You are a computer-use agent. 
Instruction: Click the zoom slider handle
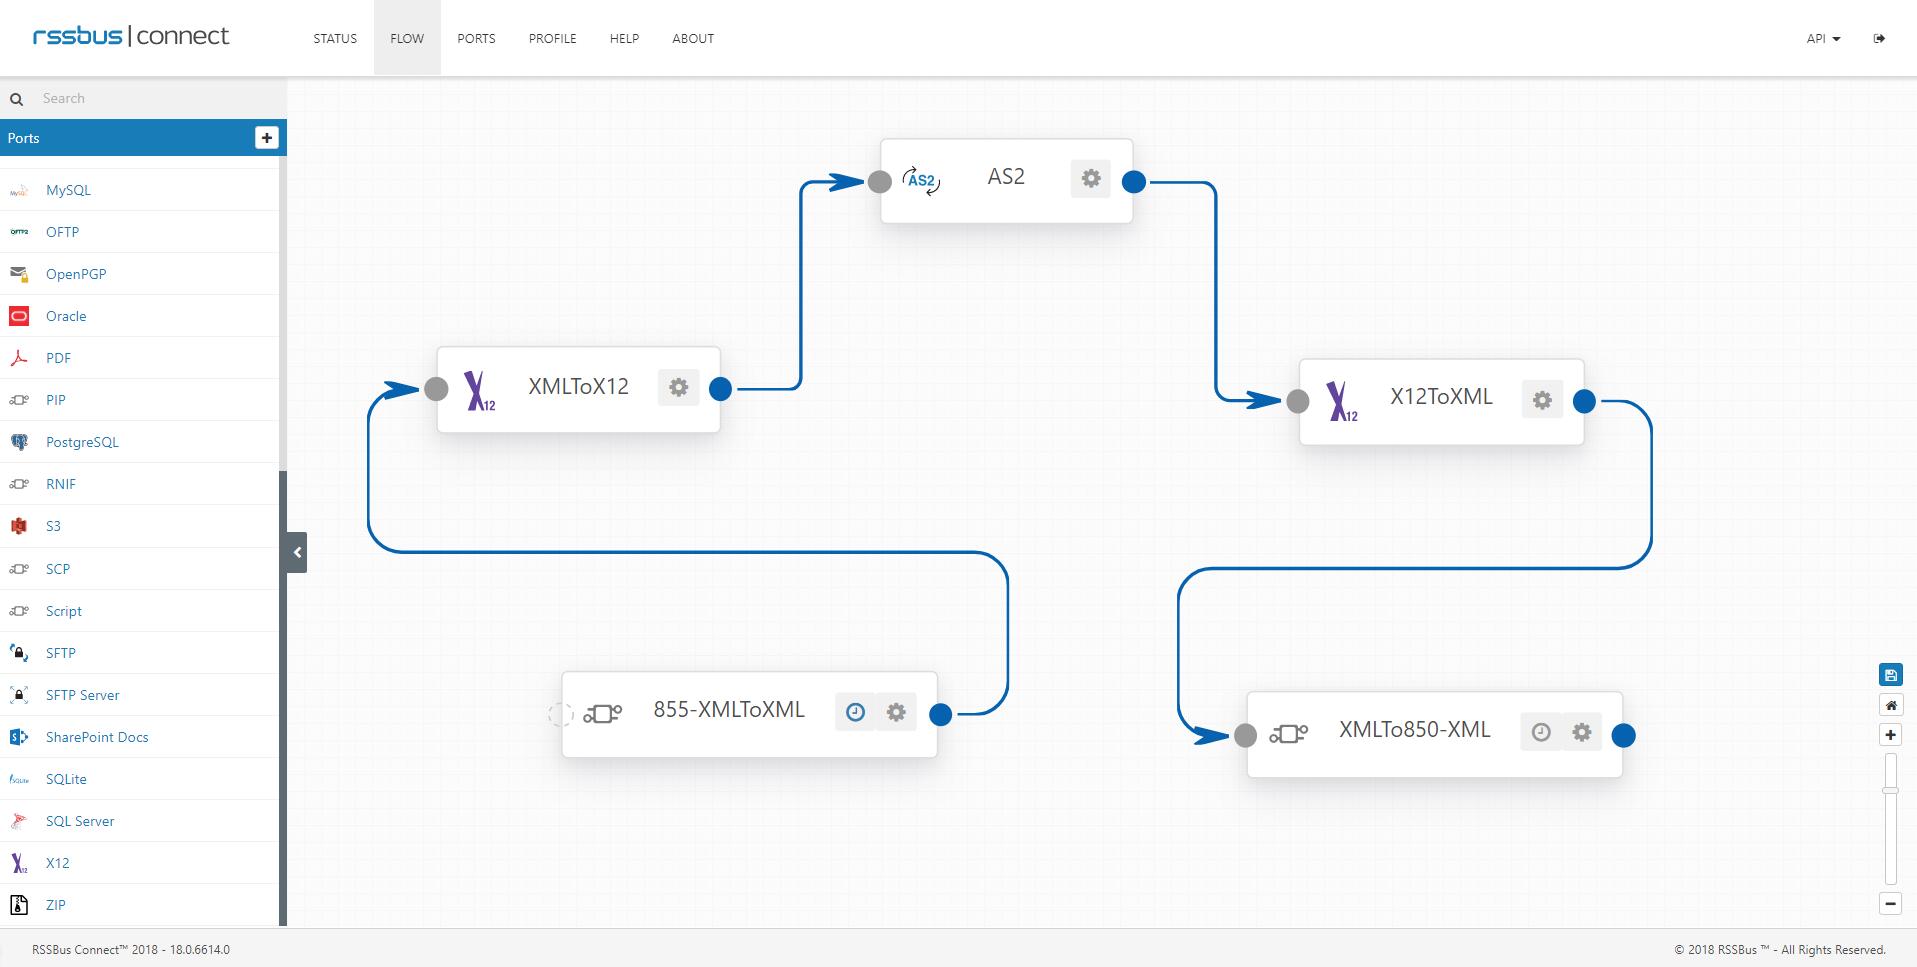point(1890,791)
